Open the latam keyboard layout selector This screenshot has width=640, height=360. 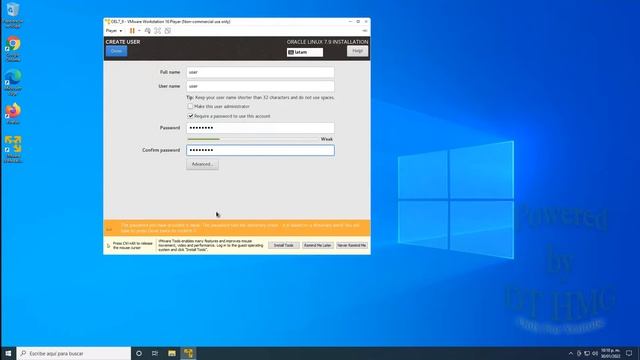pos(304,52)
